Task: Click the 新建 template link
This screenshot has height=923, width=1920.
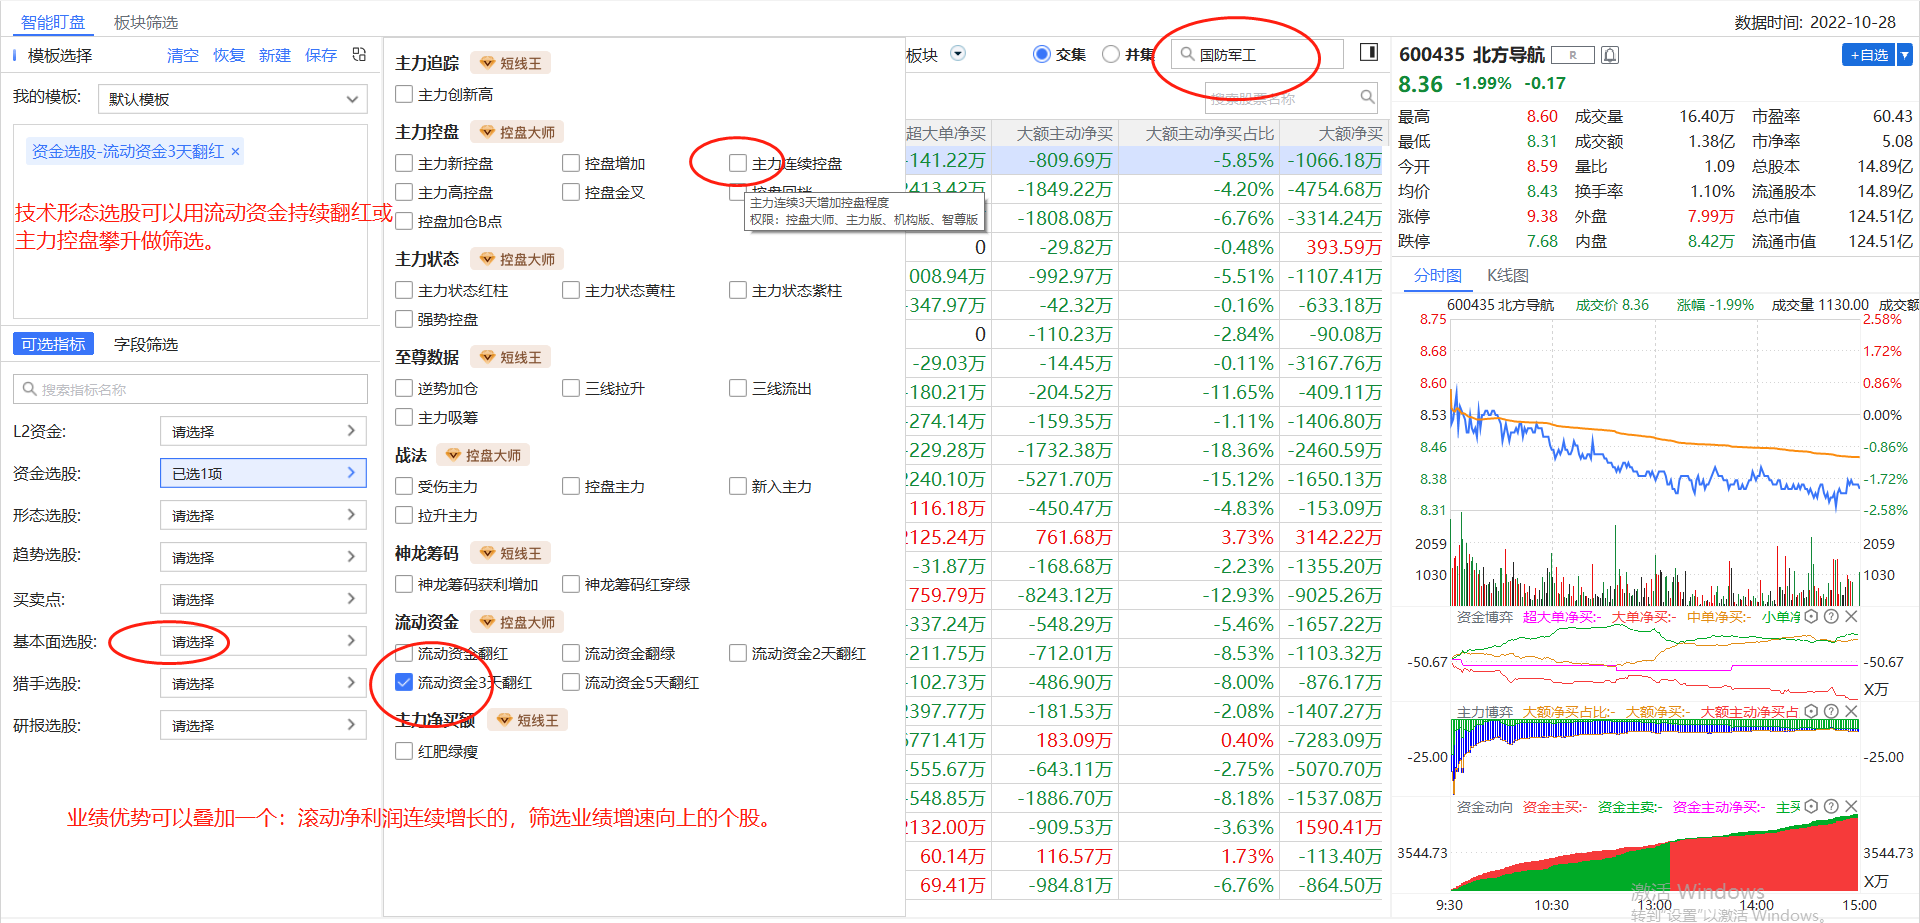Action: click(275, 55)
